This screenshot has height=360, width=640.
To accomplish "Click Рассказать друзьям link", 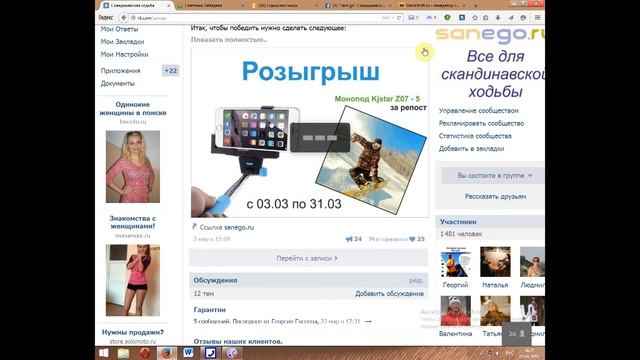I will click(x=495, y=196).
